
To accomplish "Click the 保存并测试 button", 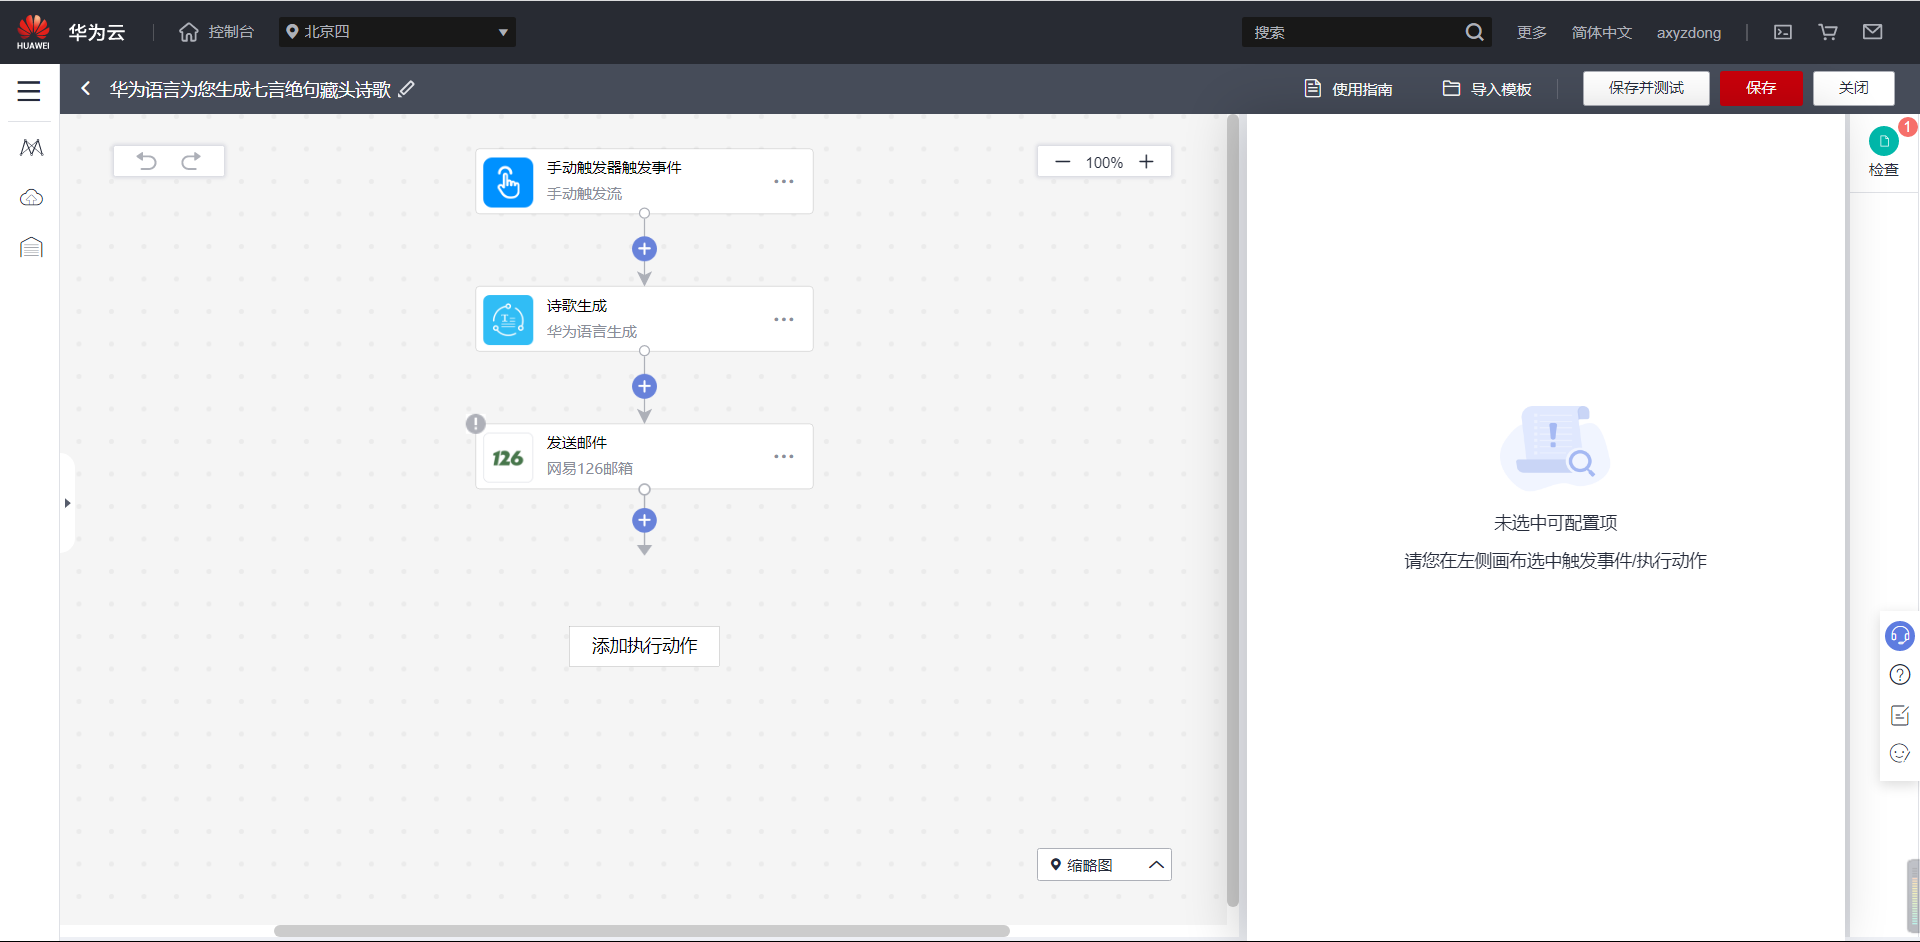I will tap(1646, 88).
